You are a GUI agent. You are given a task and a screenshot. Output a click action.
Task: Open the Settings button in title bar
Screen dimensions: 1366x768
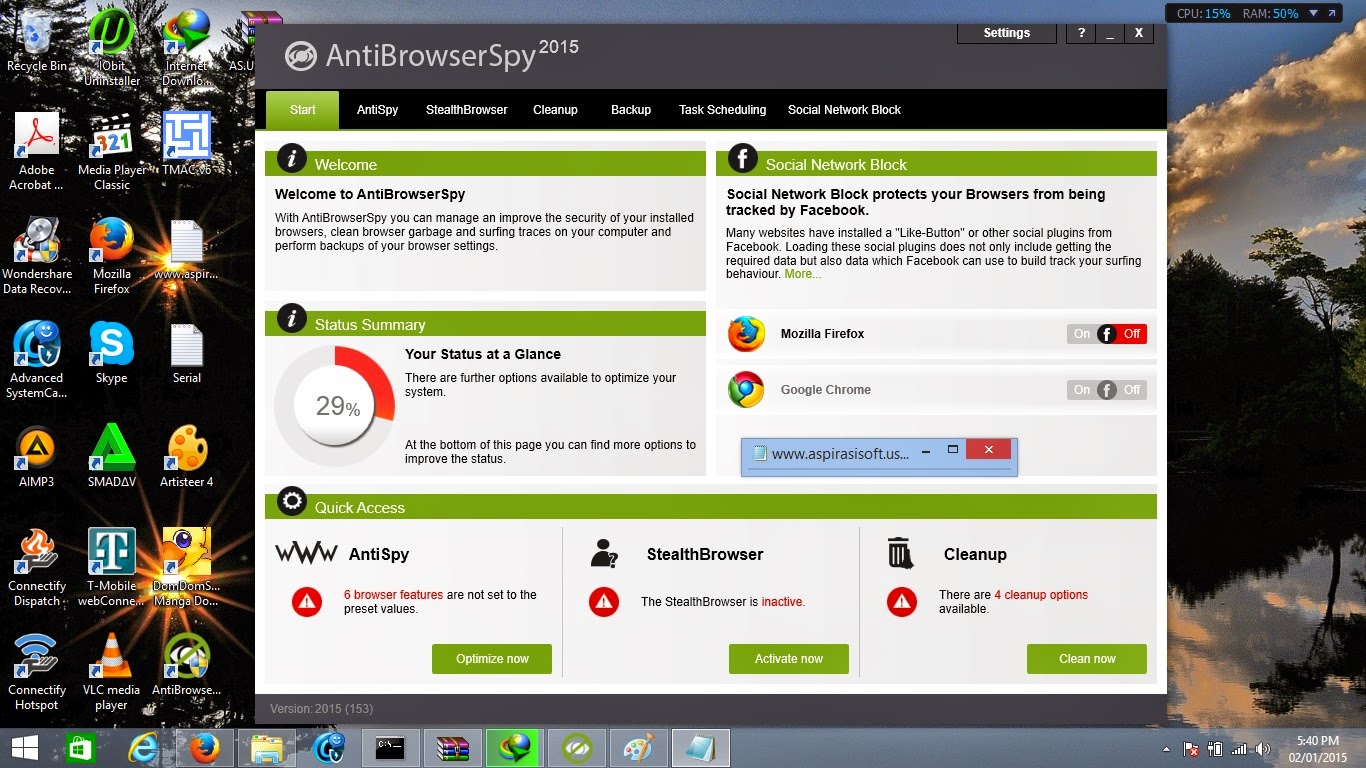tap(1007, 33)
